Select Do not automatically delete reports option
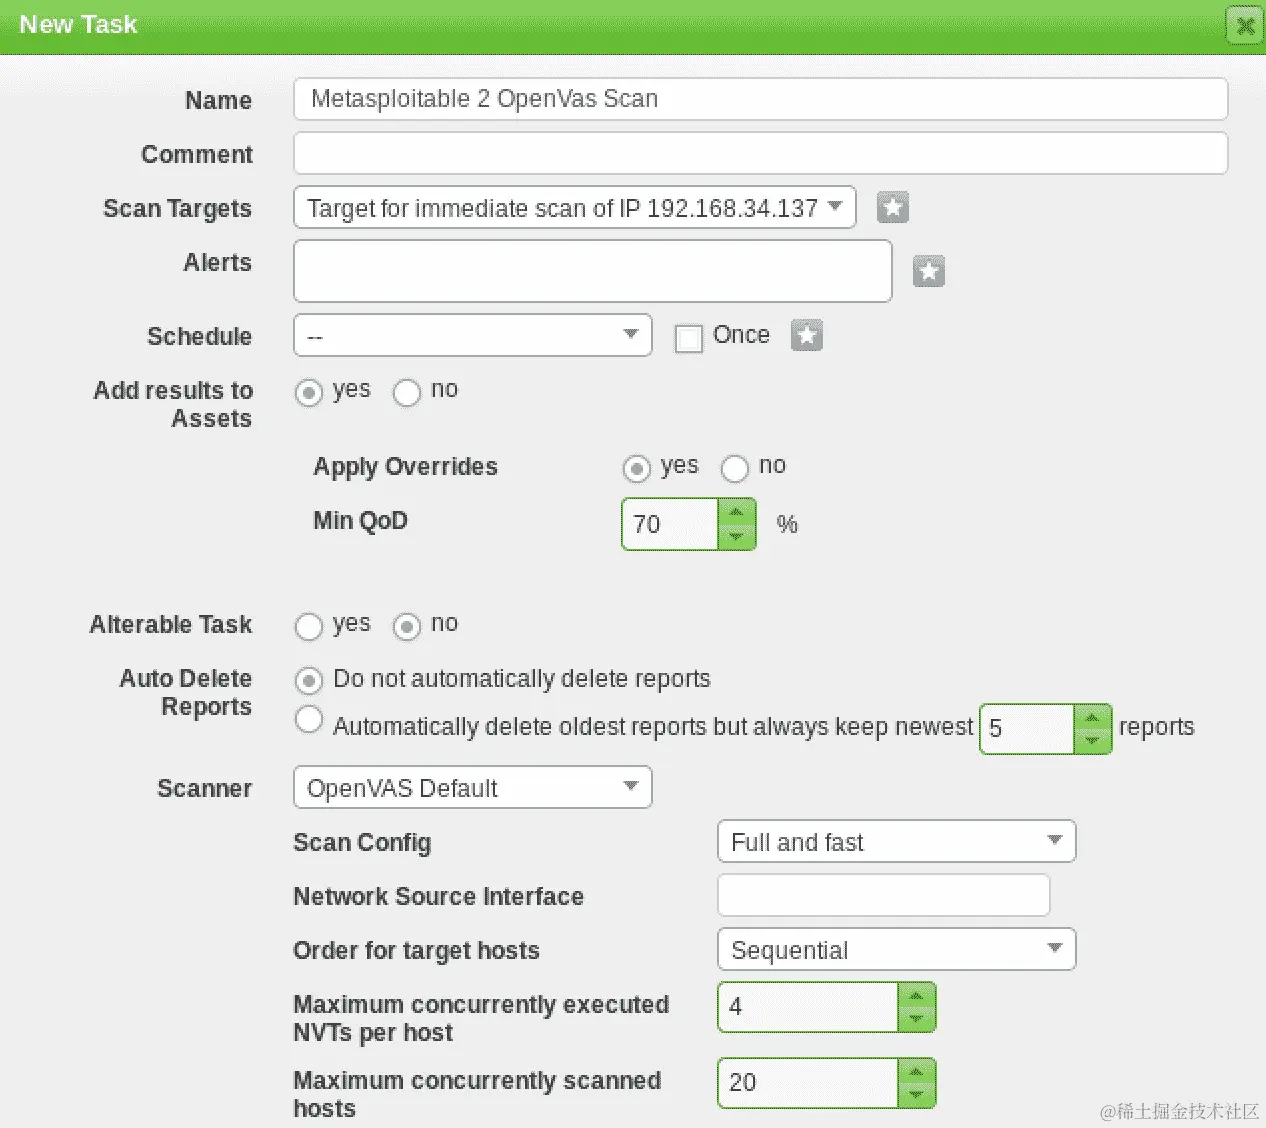 [x=309, y=681]
